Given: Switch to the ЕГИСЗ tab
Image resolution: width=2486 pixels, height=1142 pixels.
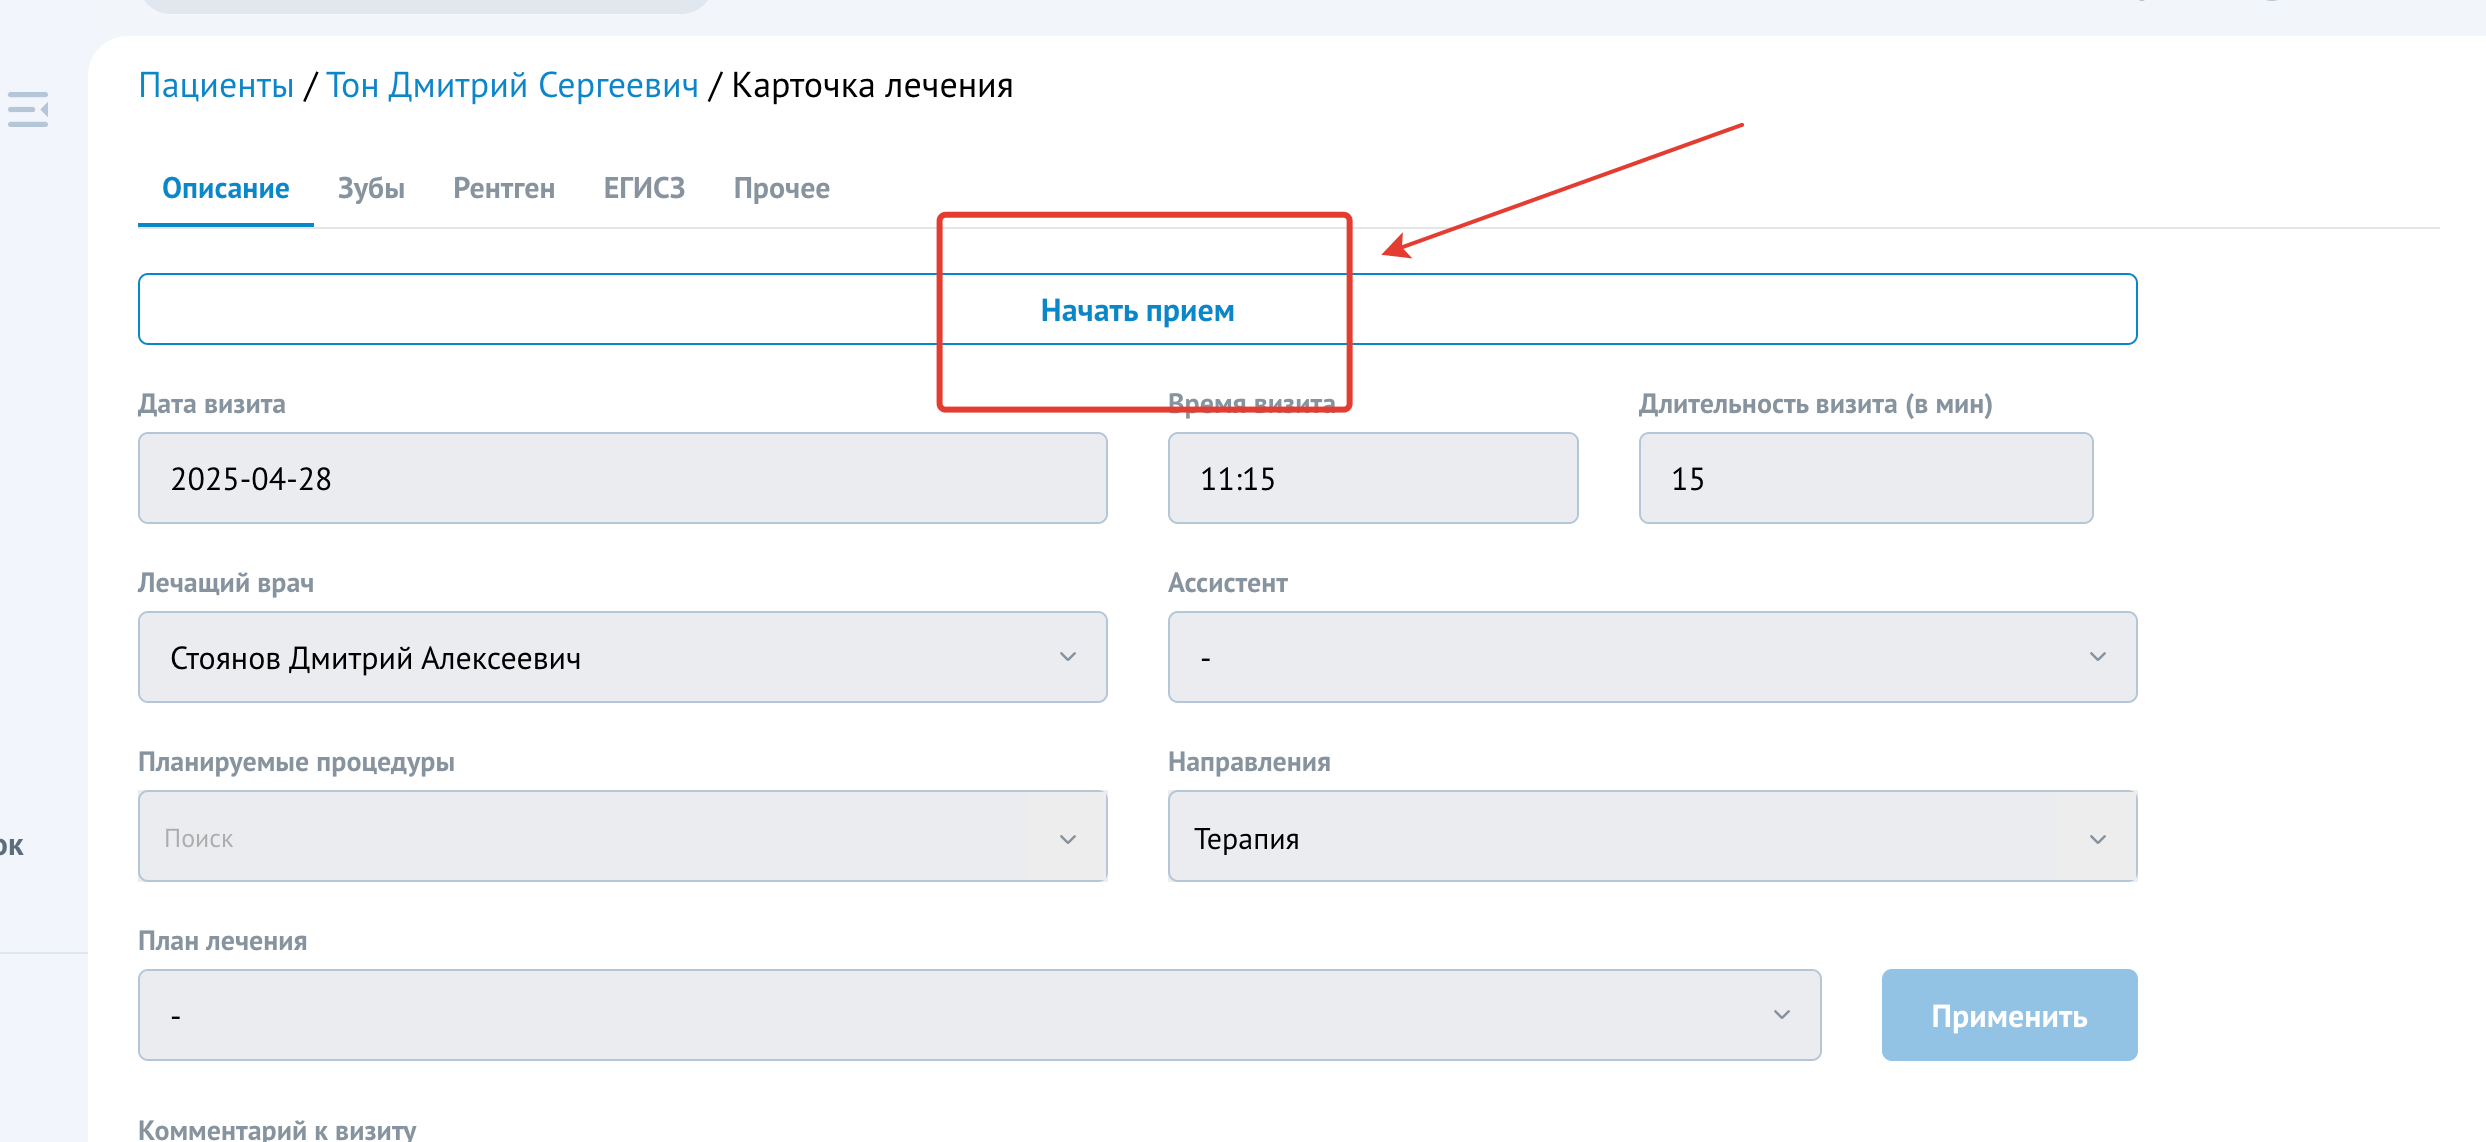Looking at the screenshot, I should (644, 189).
